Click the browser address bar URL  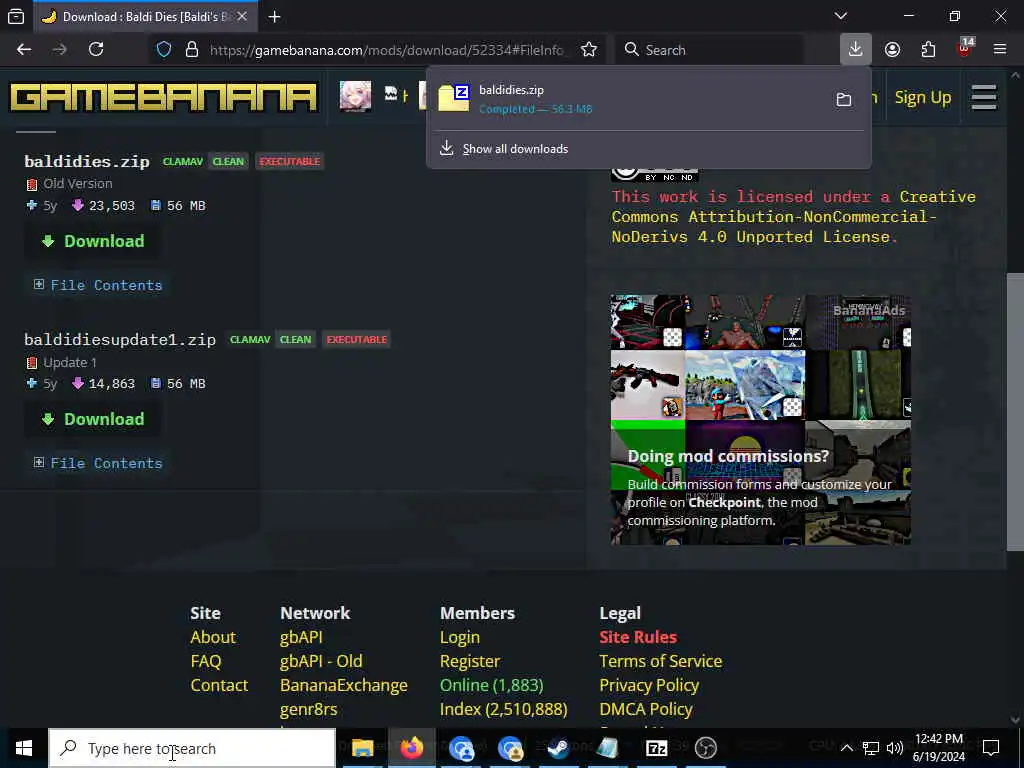pos(387,50)
